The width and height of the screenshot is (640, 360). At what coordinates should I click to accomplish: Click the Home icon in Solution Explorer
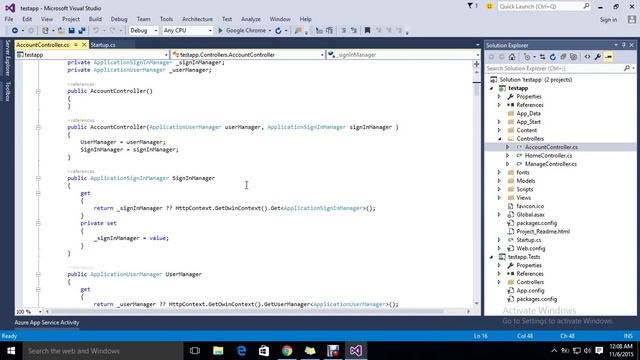pyautogui.click(x=512, y=57)
